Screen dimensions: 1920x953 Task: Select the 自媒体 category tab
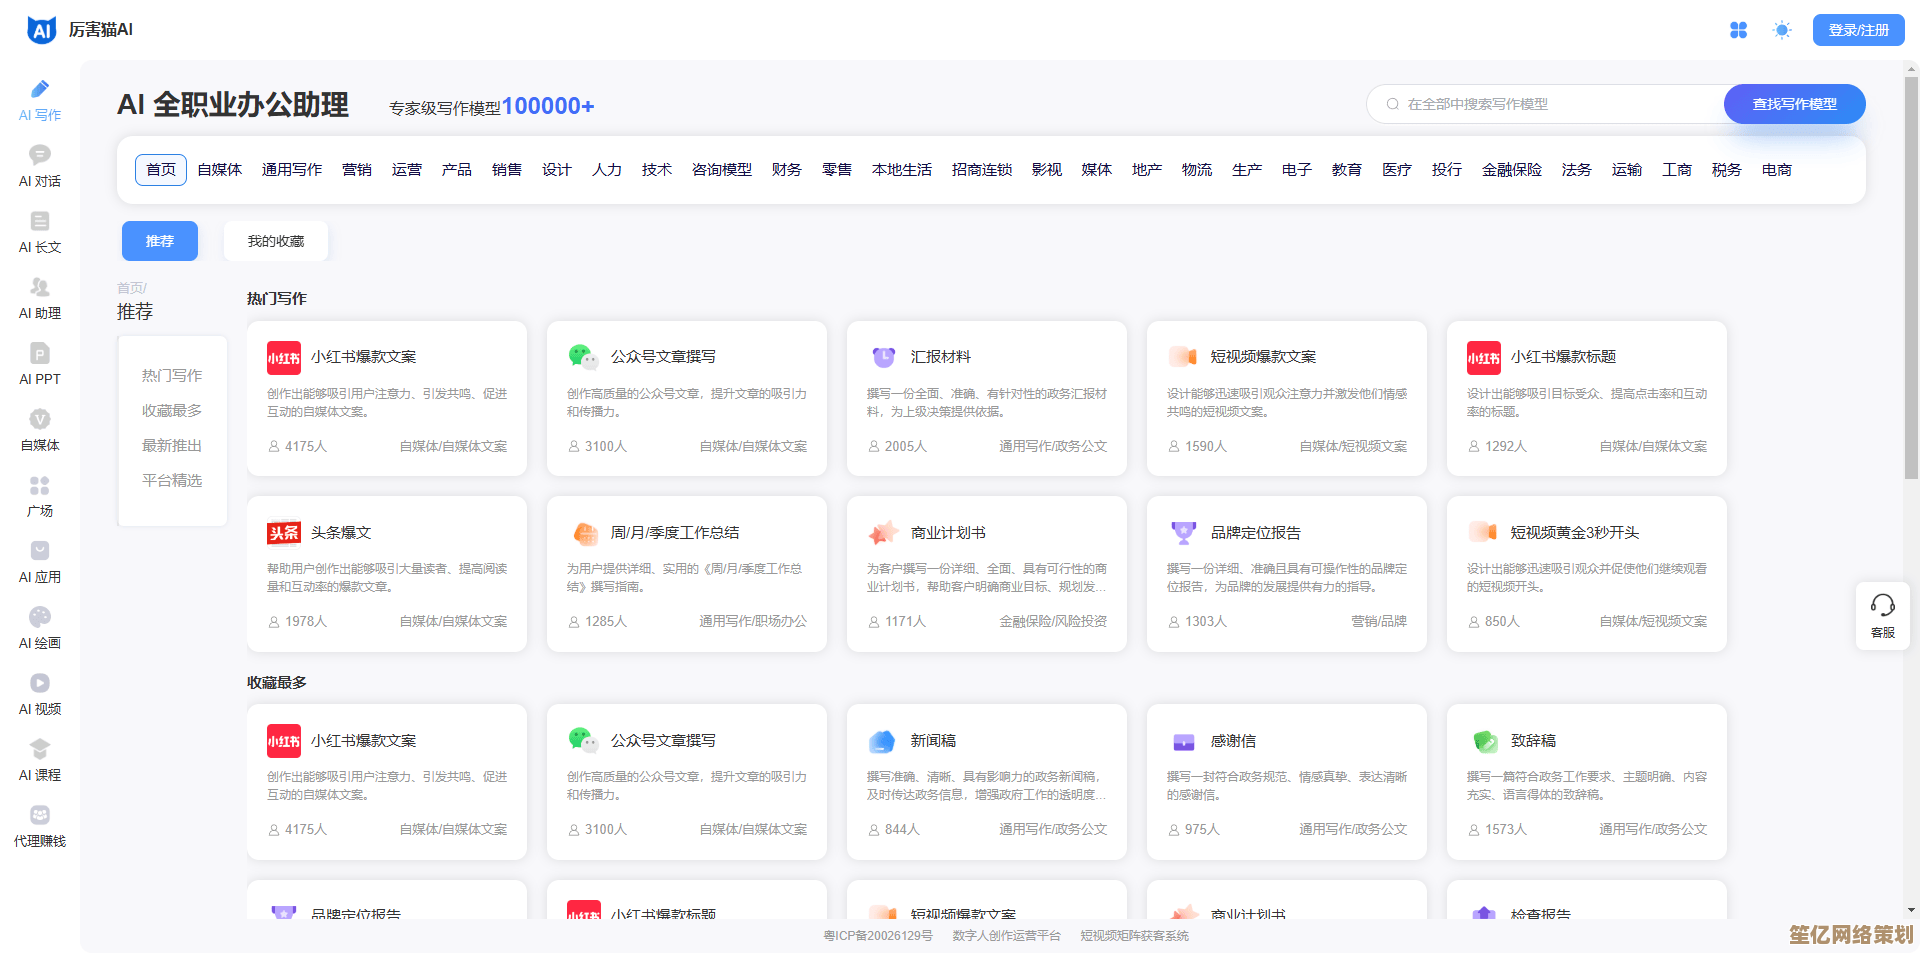(x=220, y=170)
